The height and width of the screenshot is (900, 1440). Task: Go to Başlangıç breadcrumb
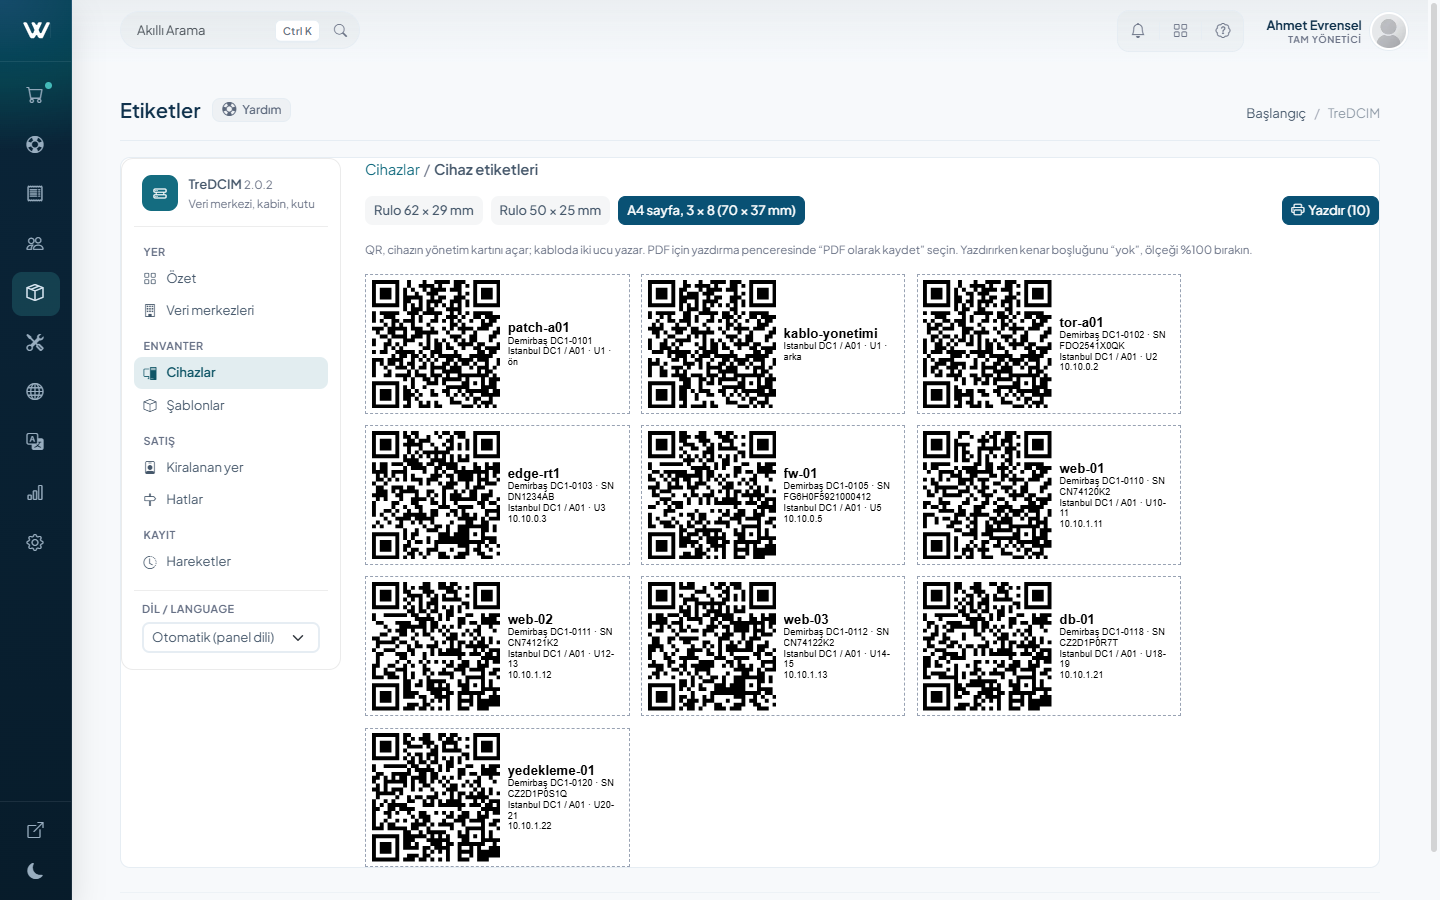[x=1276, y=113]
